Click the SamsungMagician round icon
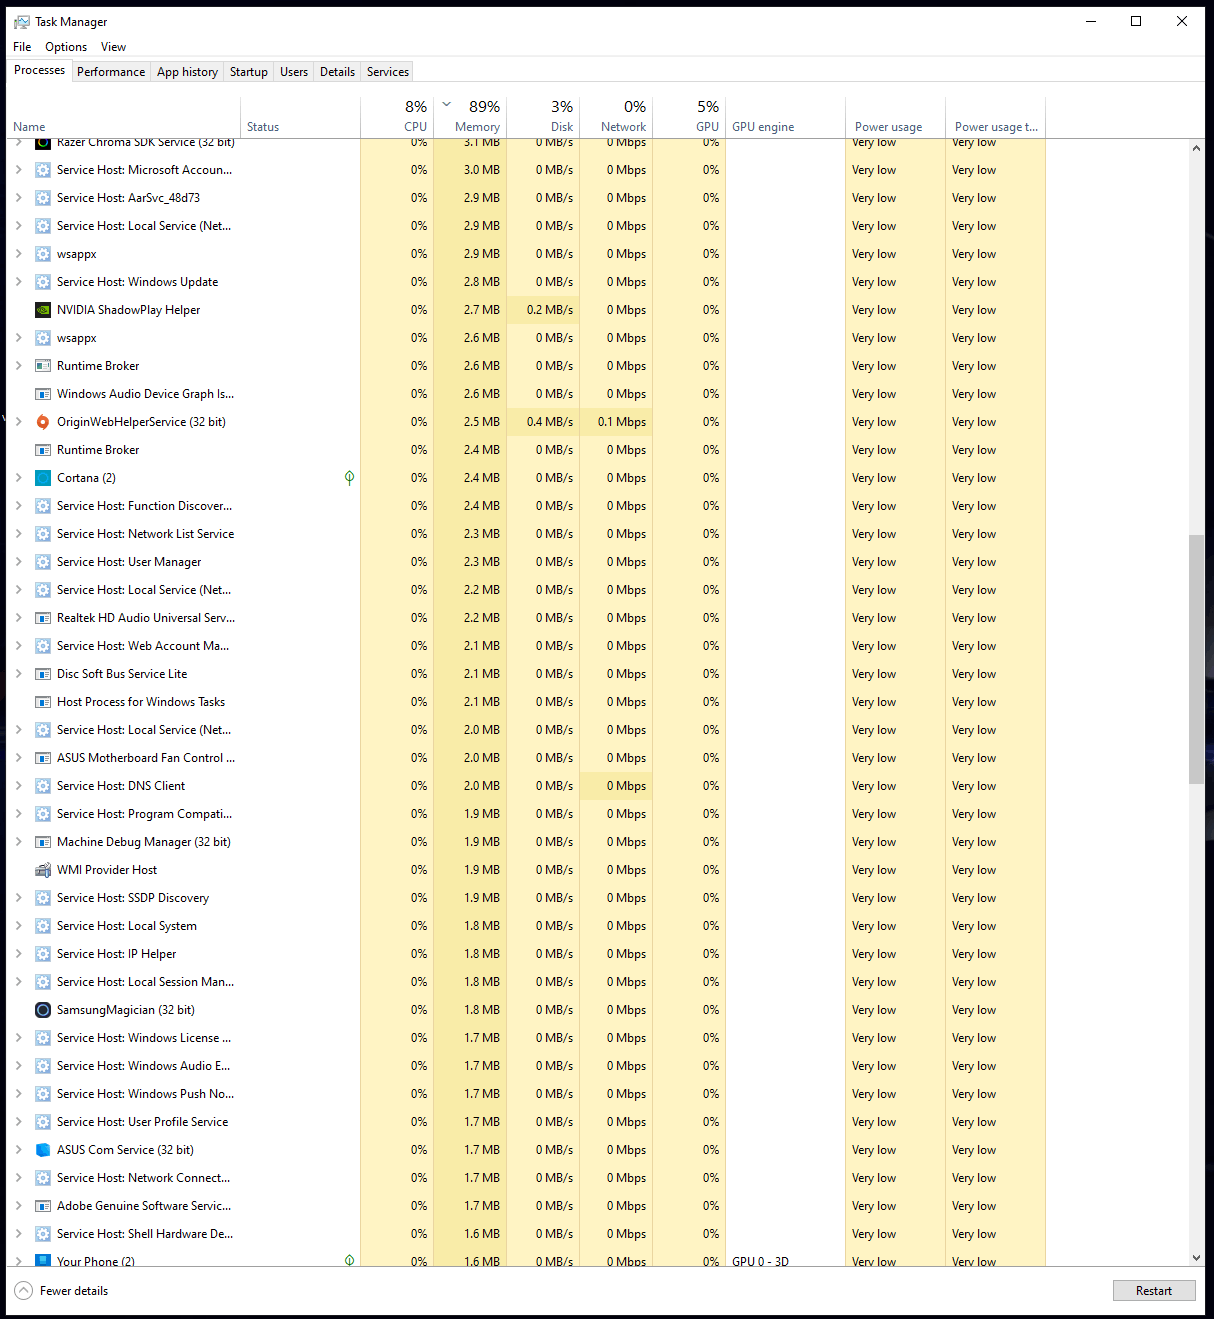 pos(43,1010)
